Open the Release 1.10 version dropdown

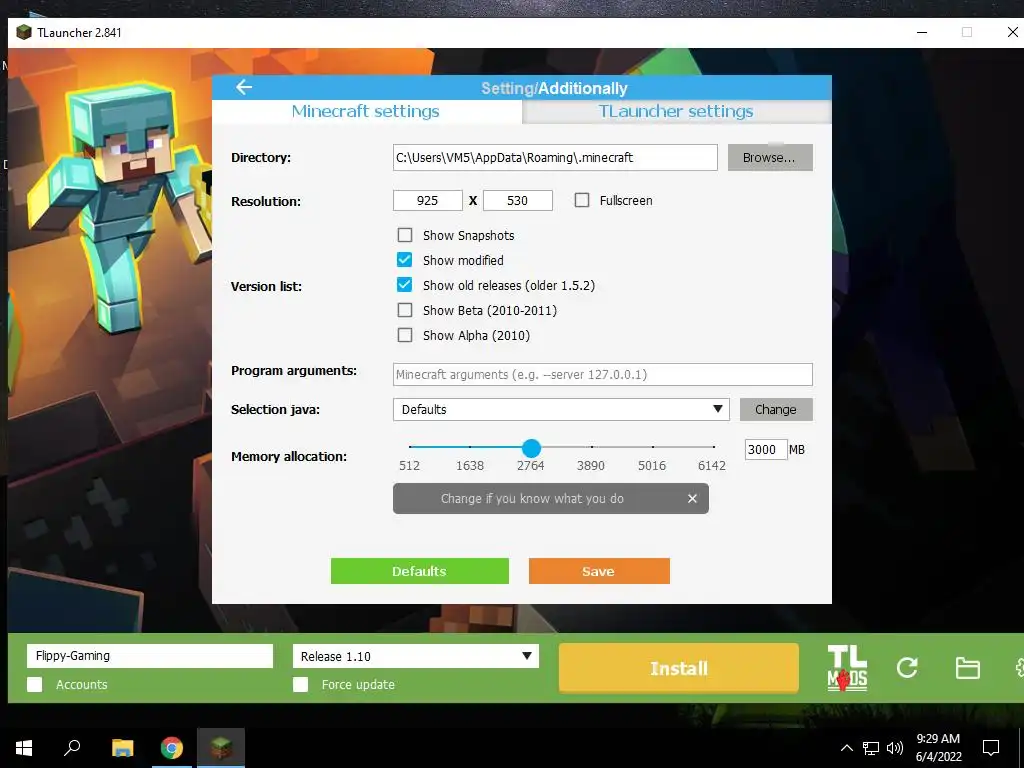coord(416,656)
